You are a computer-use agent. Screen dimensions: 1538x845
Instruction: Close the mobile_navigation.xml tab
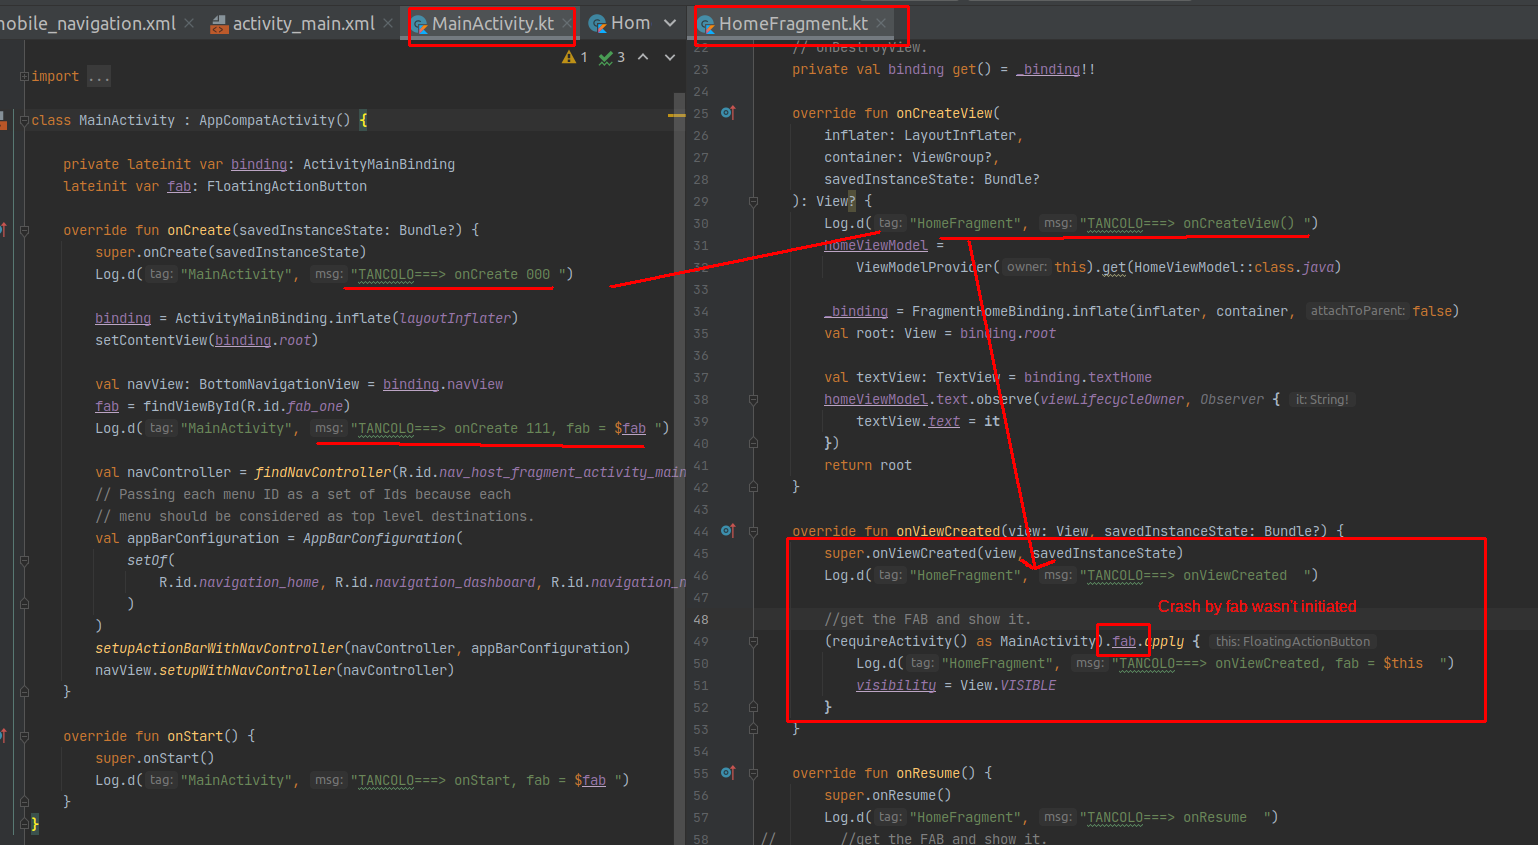pyautogui.click(x=188, y=23)
